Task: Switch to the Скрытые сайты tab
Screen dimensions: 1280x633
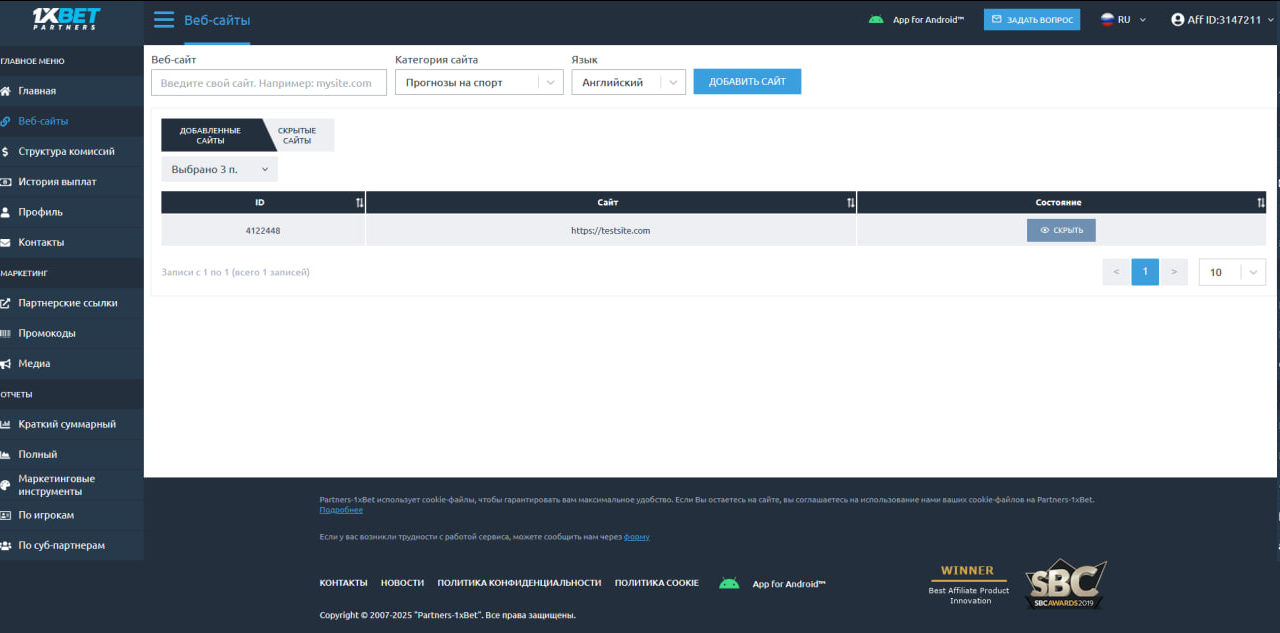Action: pyautogui.click(x=297, y=136)
